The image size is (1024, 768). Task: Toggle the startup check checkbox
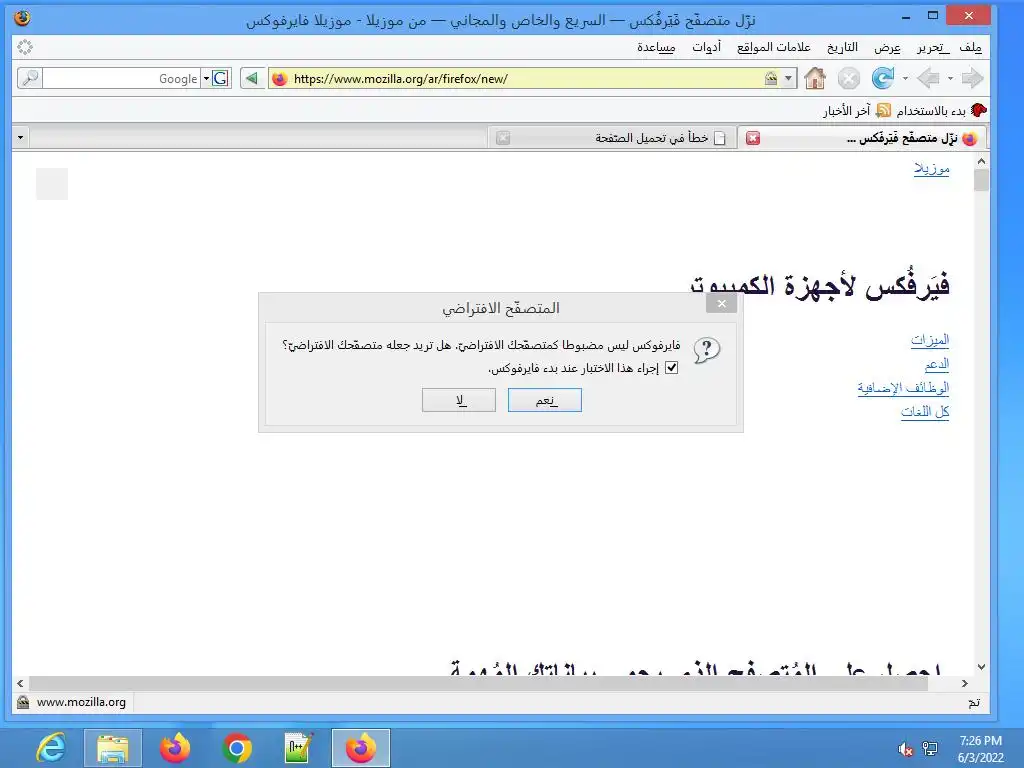(671, 368)
